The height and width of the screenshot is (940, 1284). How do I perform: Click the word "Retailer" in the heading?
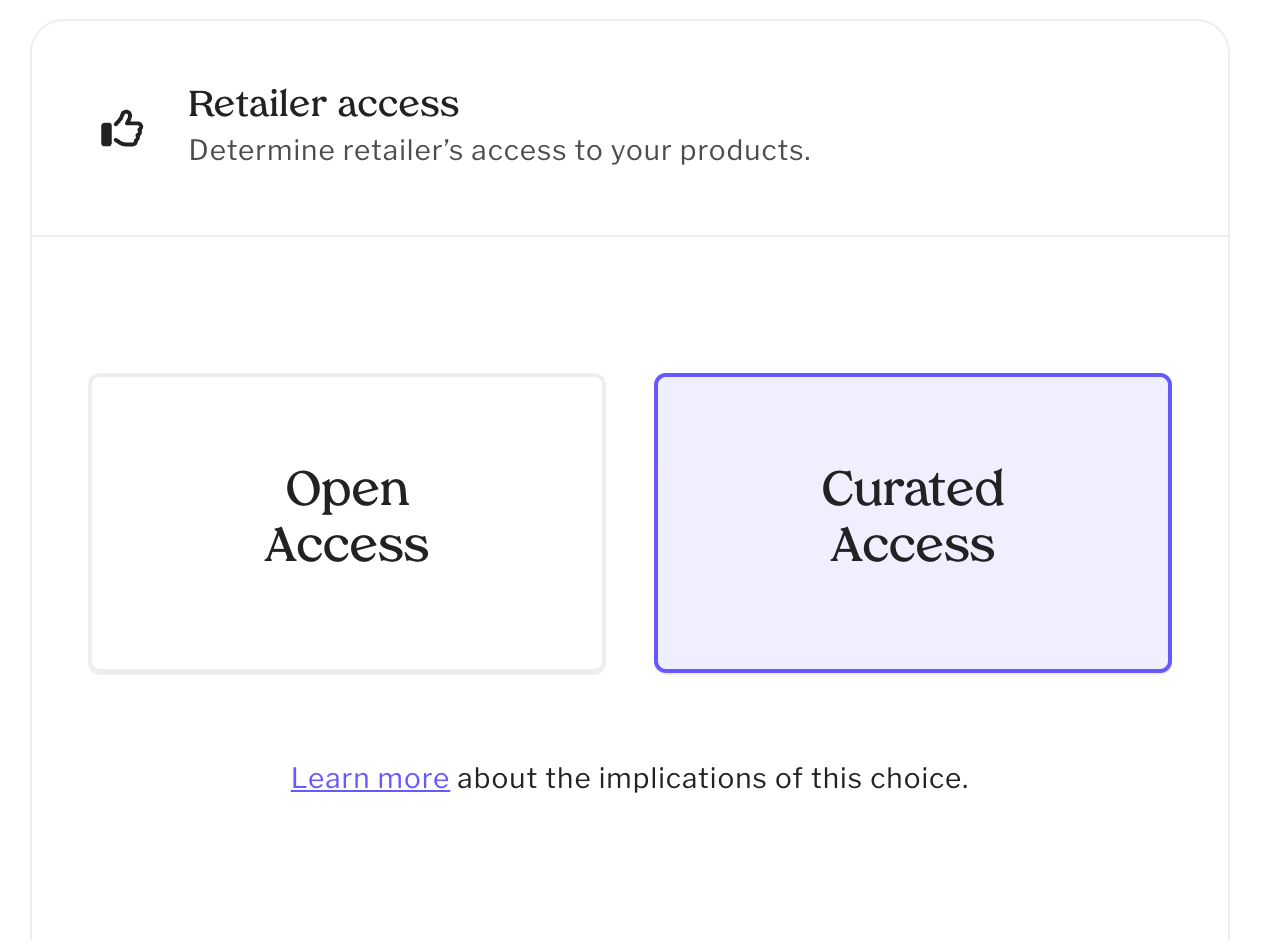coord(257,104)
